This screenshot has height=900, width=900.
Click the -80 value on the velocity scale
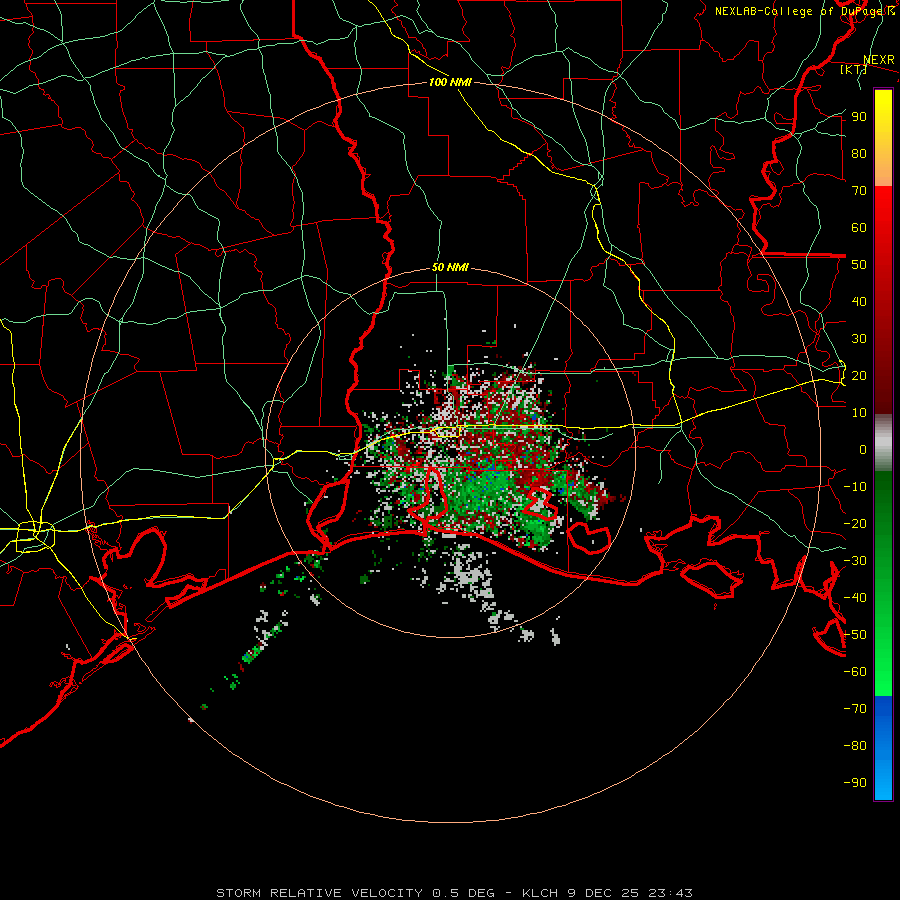point(855,746)
